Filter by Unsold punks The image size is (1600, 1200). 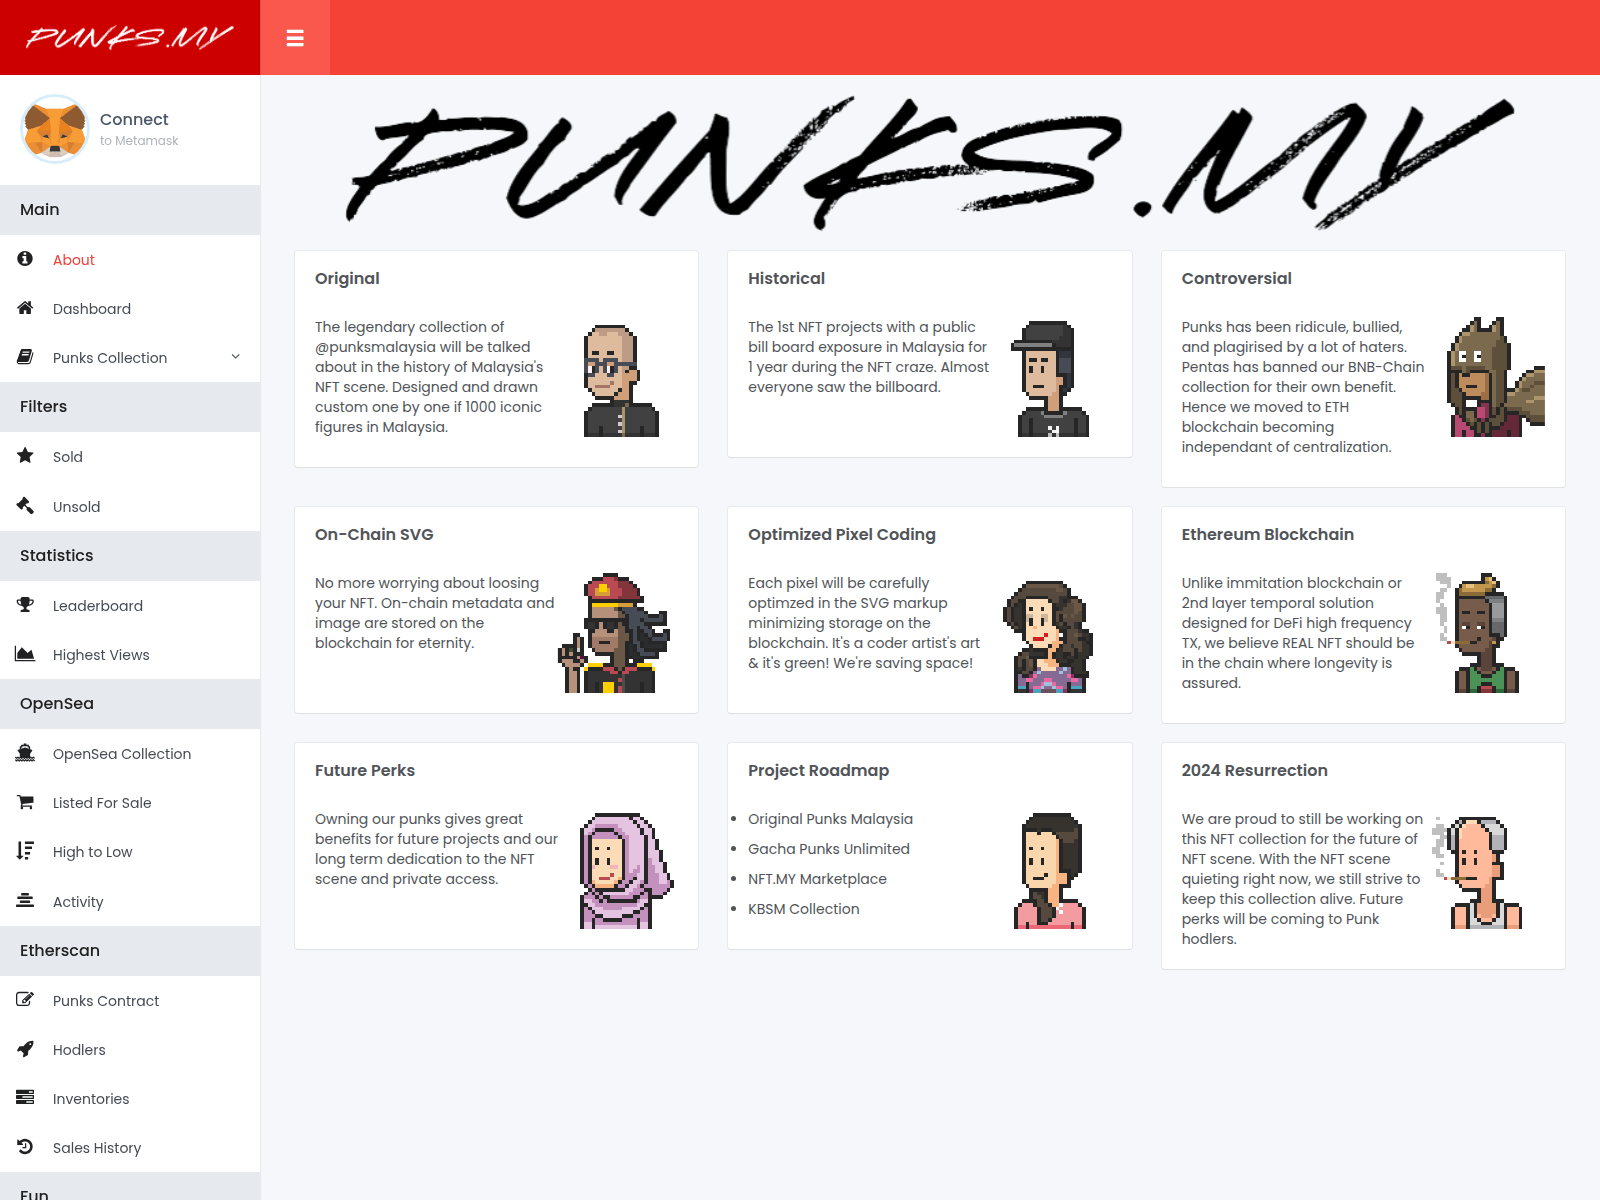(x=130, y=507)
